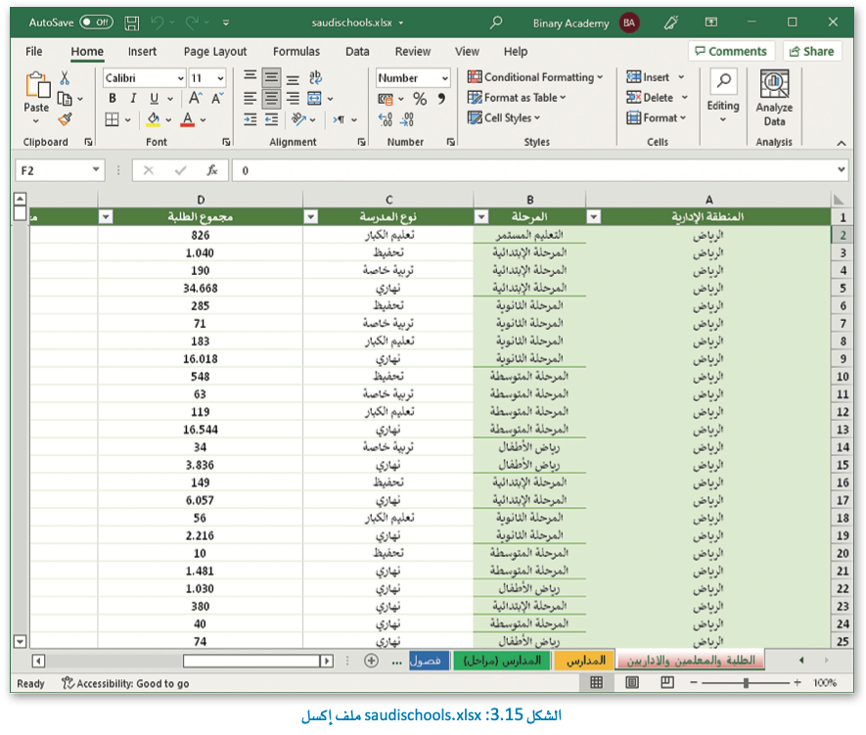Toggle Underline formatting
Viewport: 866px width, 735px height.
(154, 98)
